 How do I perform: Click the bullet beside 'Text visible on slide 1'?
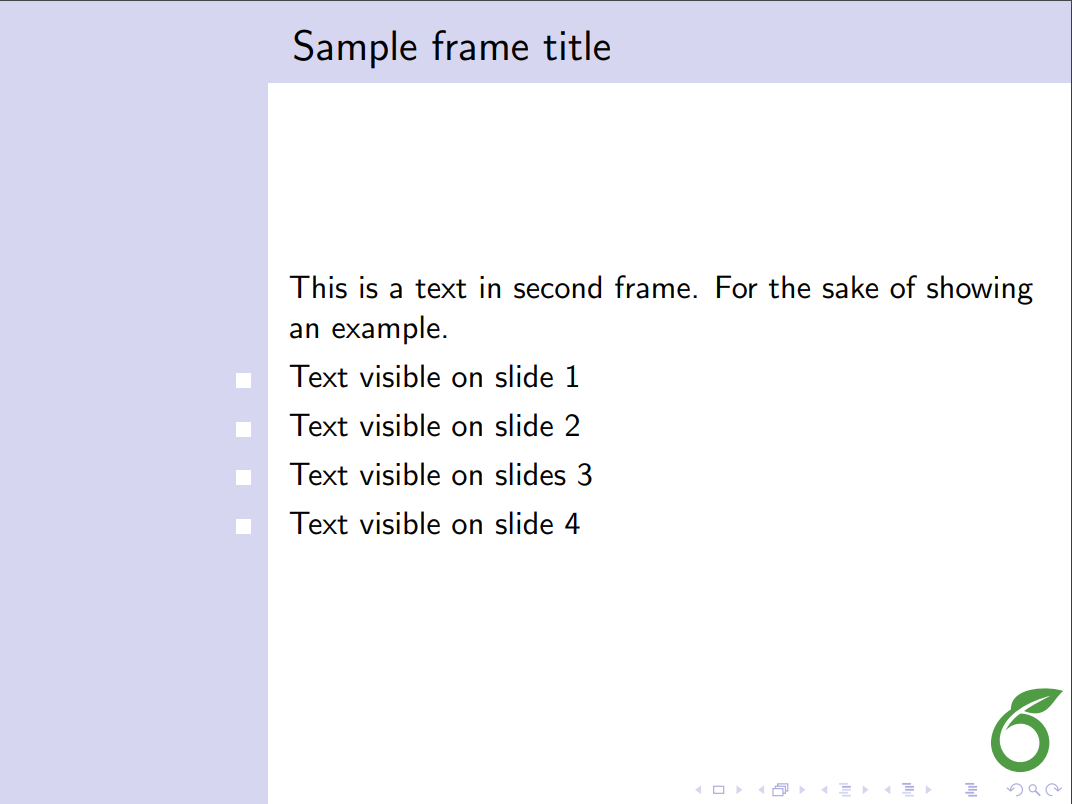[243, 380]
